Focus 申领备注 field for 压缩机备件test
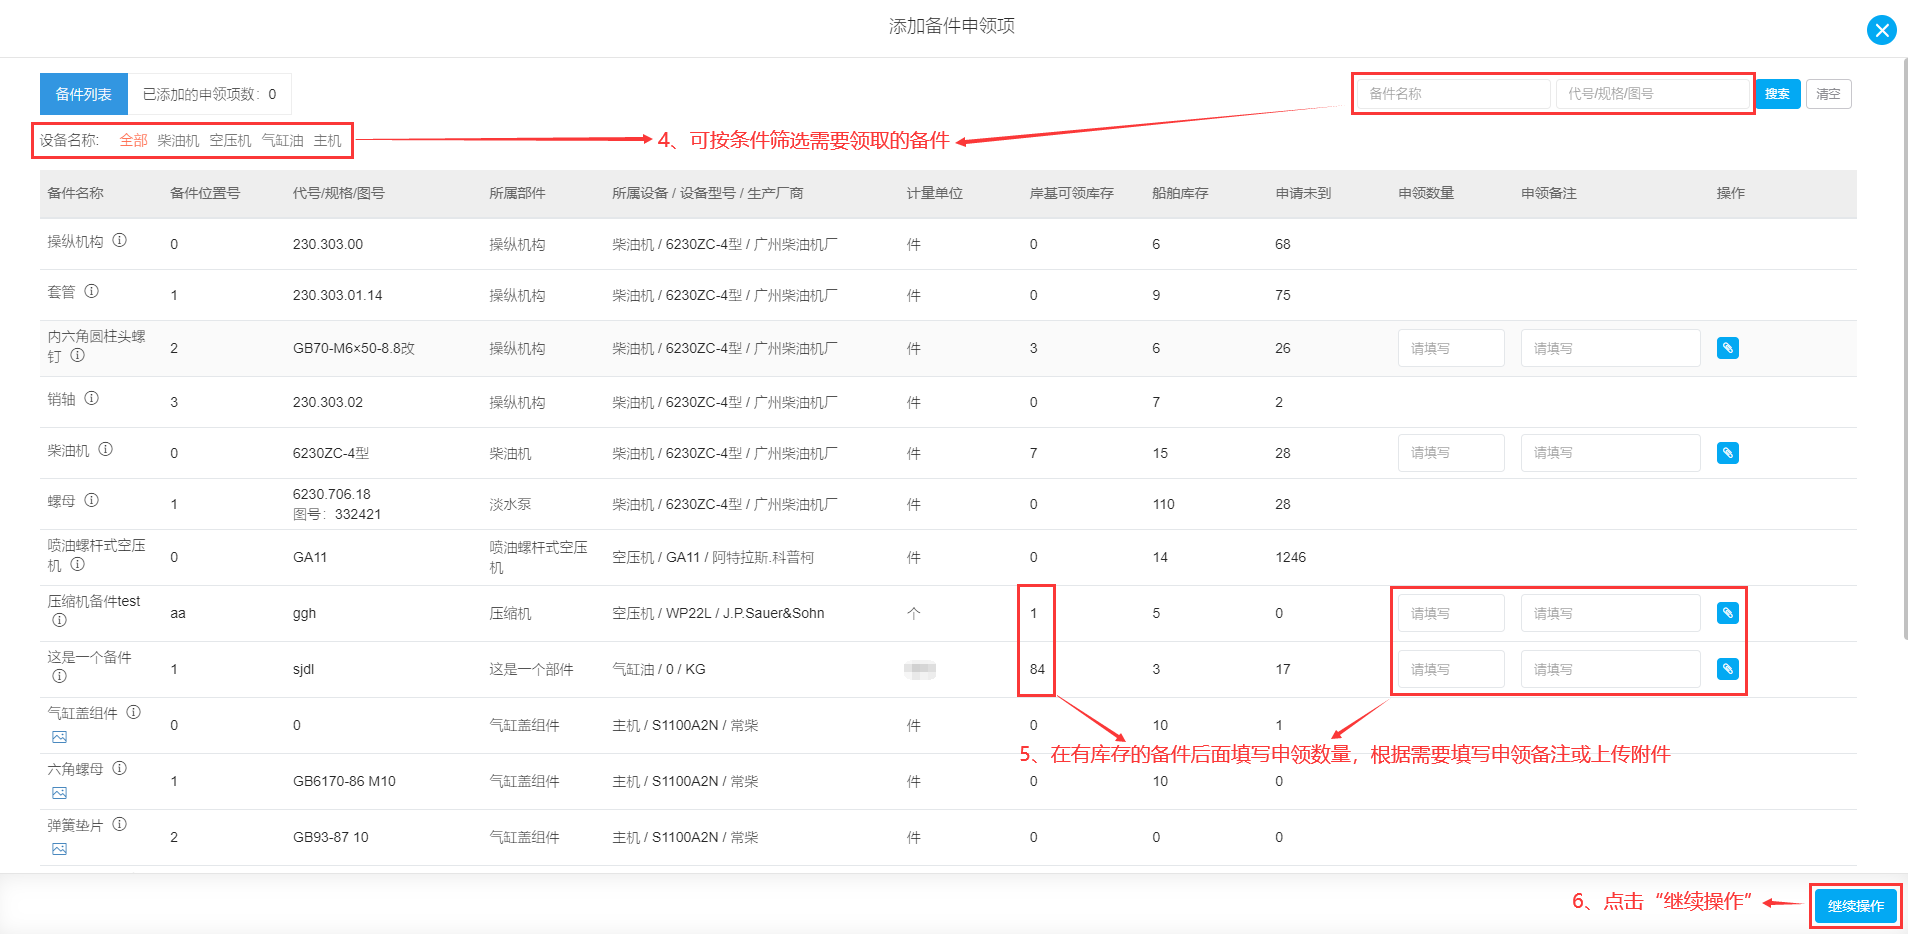The image size is (1908, 934). click(1610, 613)
